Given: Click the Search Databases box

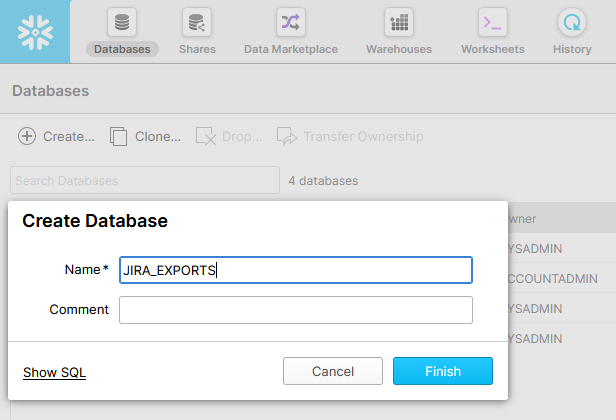Looking at the screenshot, I should click(145, 180).
